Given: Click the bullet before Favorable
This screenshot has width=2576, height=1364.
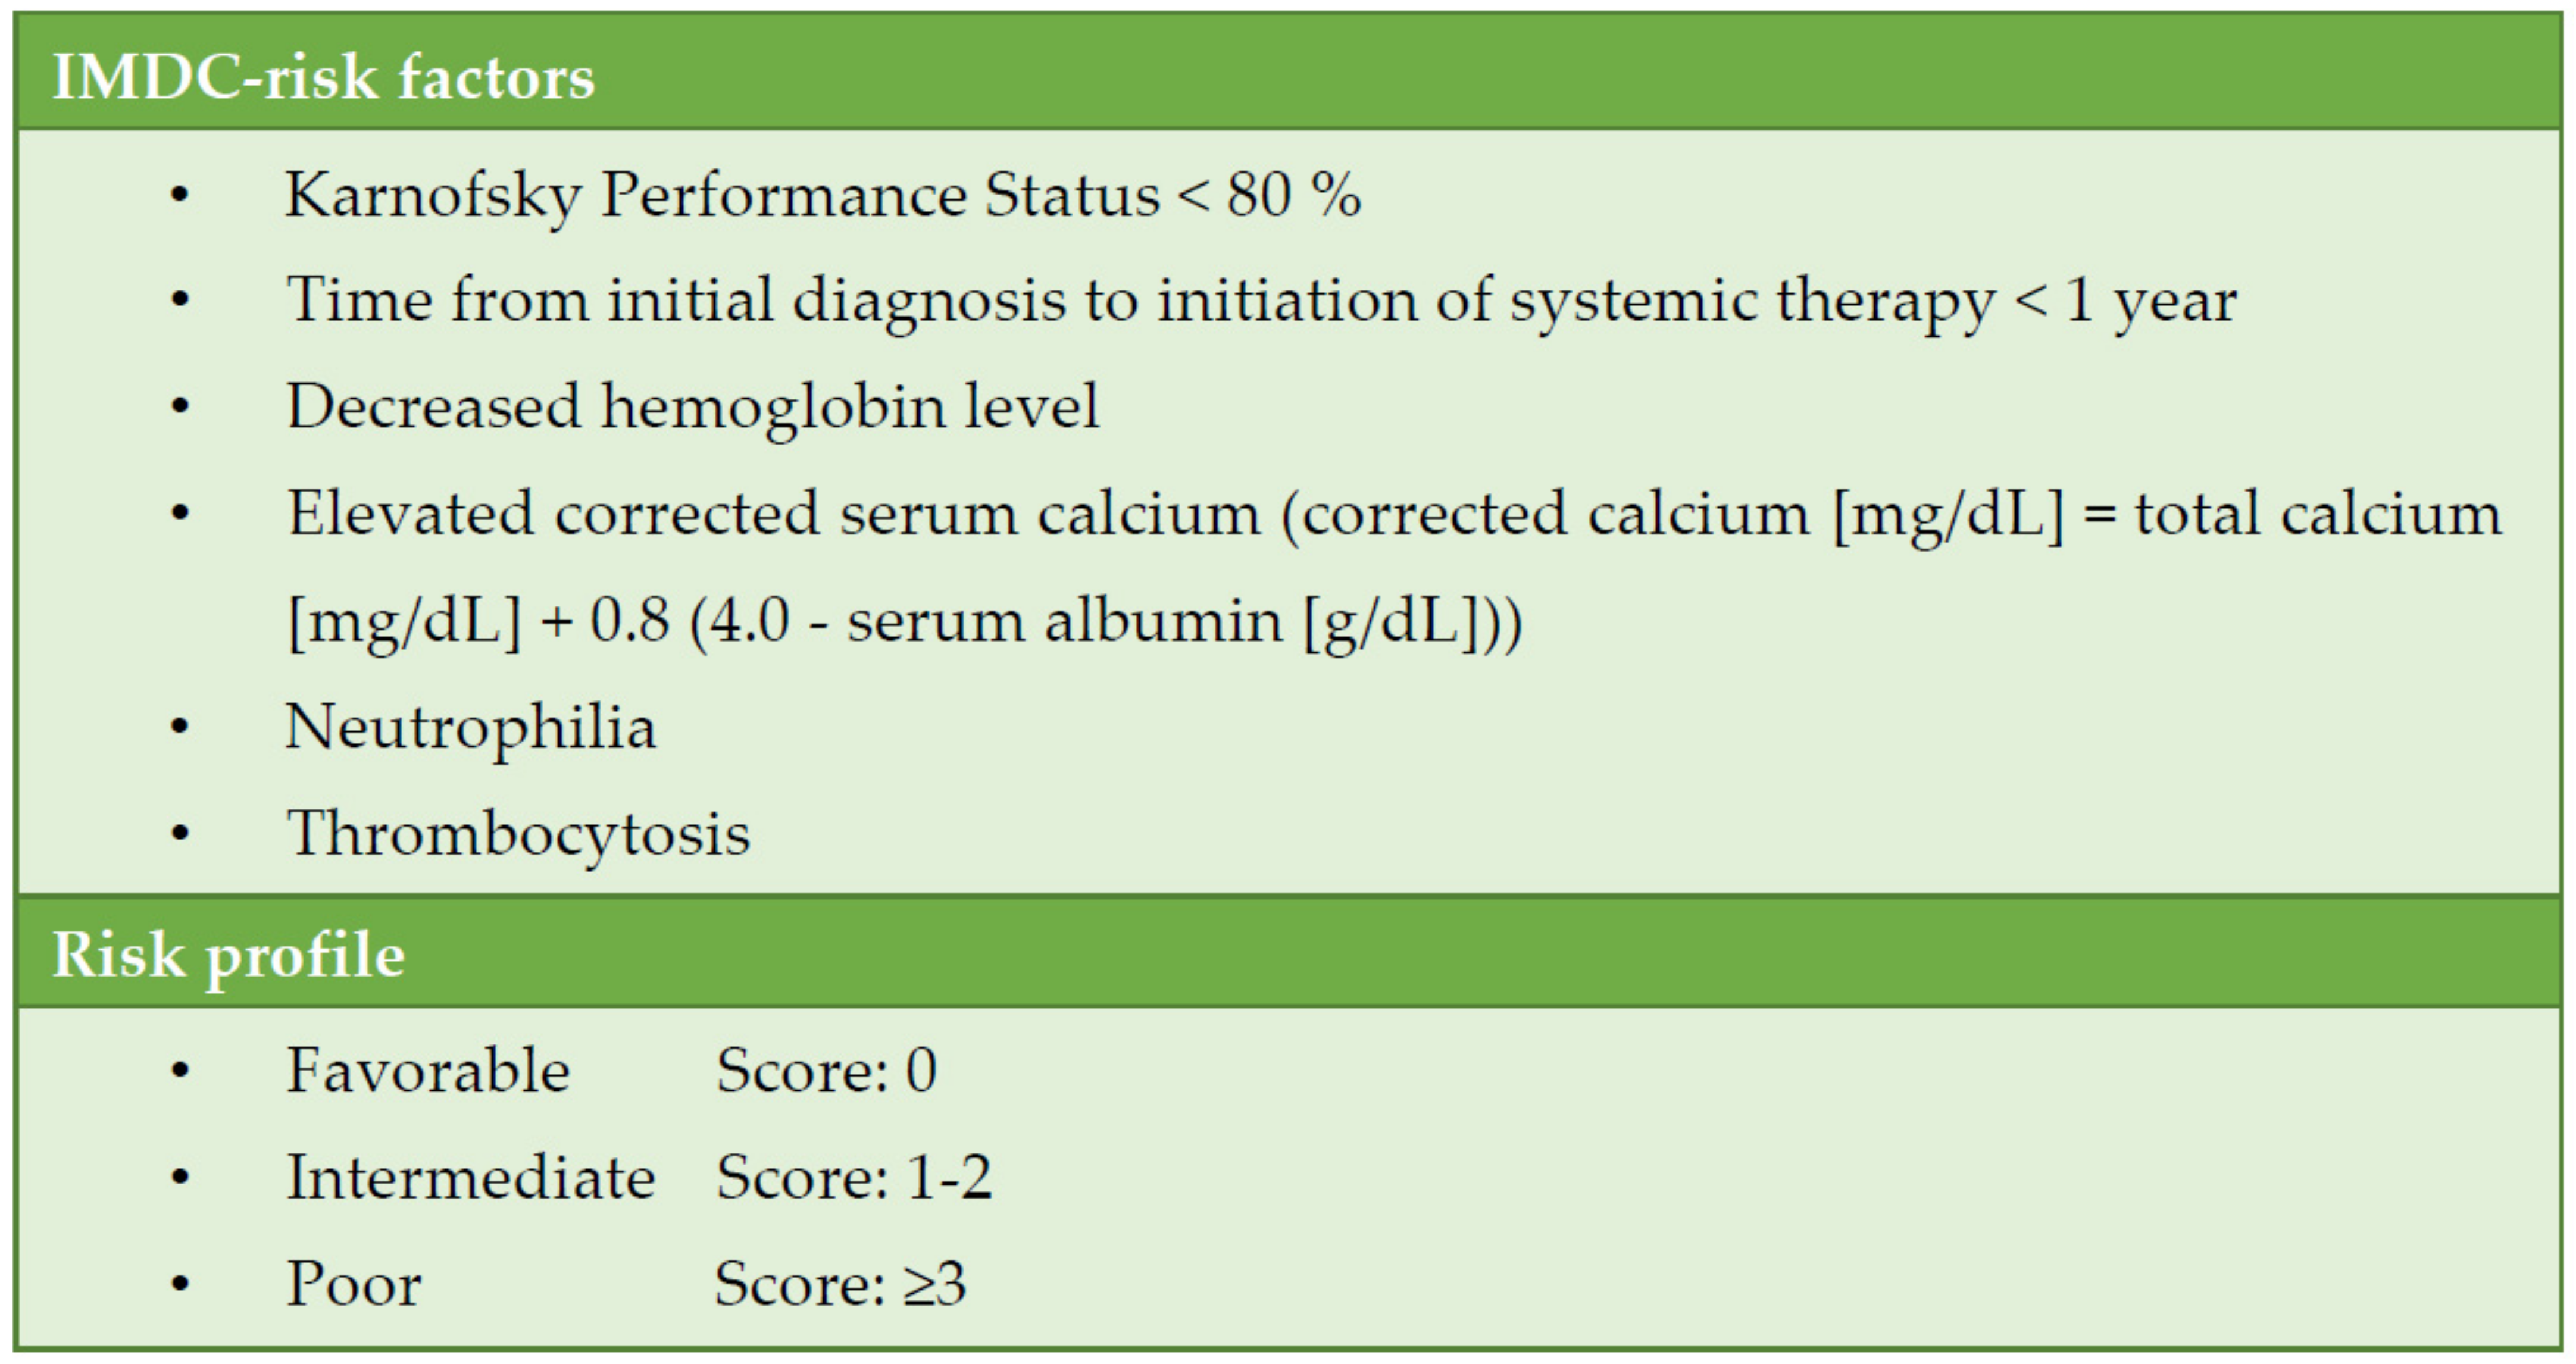Looking at the screenshot, I should 180,1072.
